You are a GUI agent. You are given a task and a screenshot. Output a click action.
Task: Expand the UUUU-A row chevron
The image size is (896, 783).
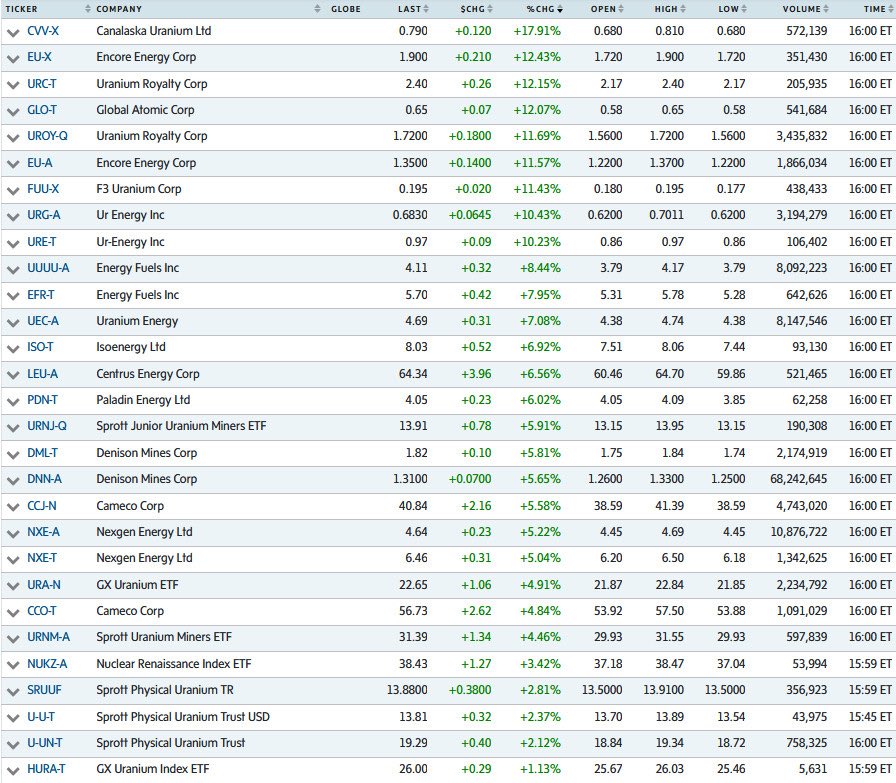[13, 270]
